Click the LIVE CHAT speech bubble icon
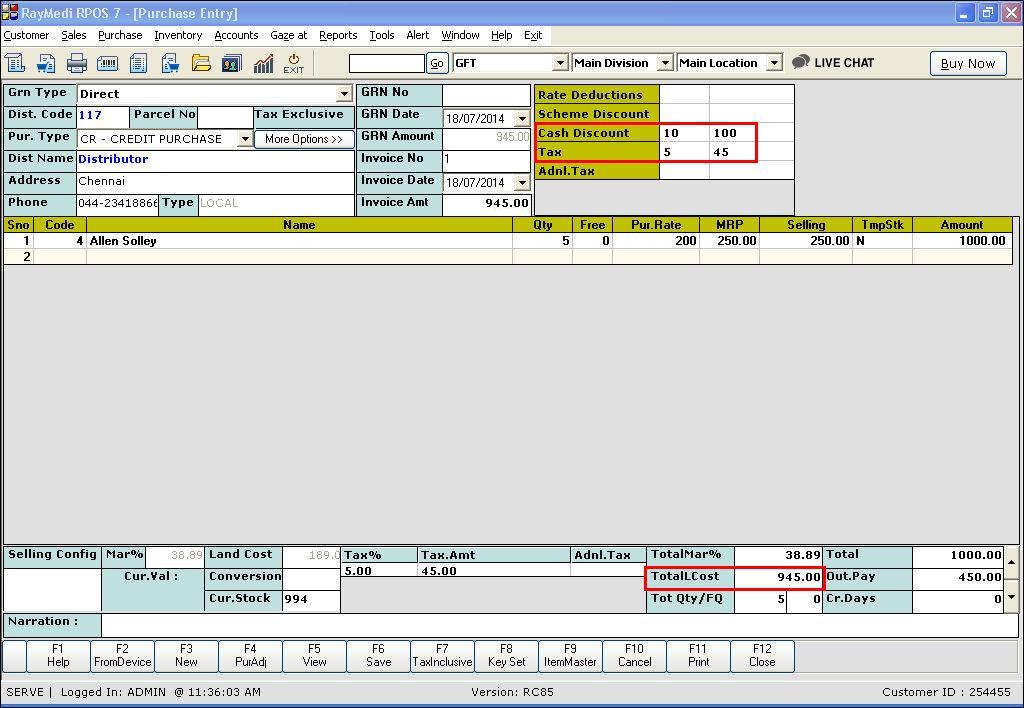 800,62
